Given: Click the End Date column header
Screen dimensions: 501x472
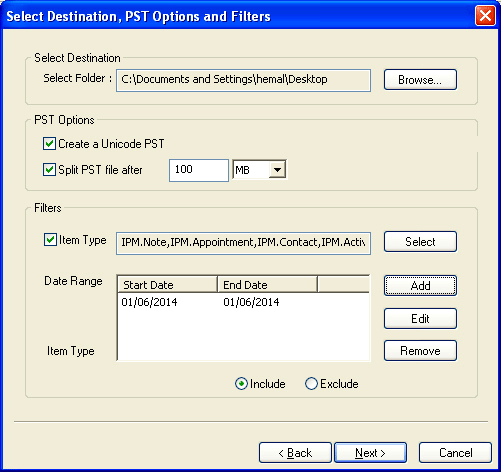Looking at the screenshot, I should 267,285.
